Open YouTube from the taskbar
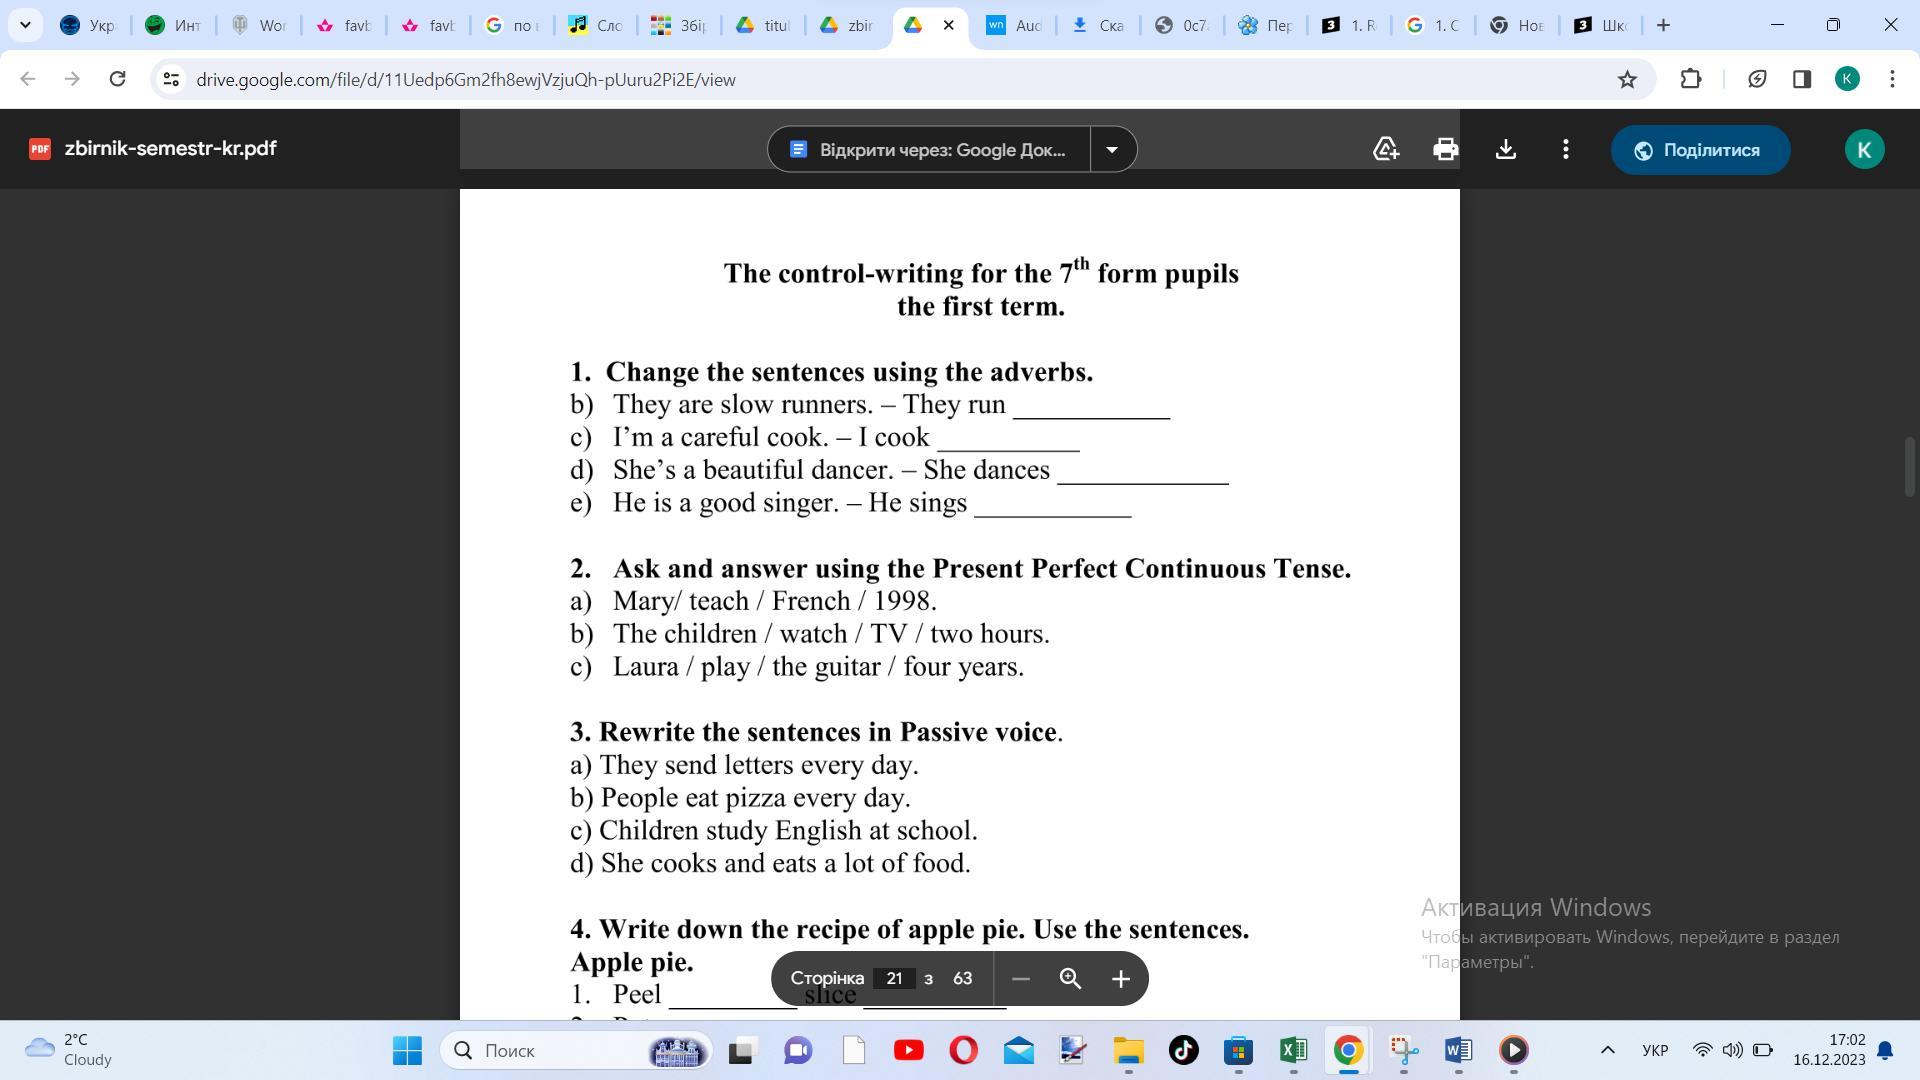 [908, 1050]
